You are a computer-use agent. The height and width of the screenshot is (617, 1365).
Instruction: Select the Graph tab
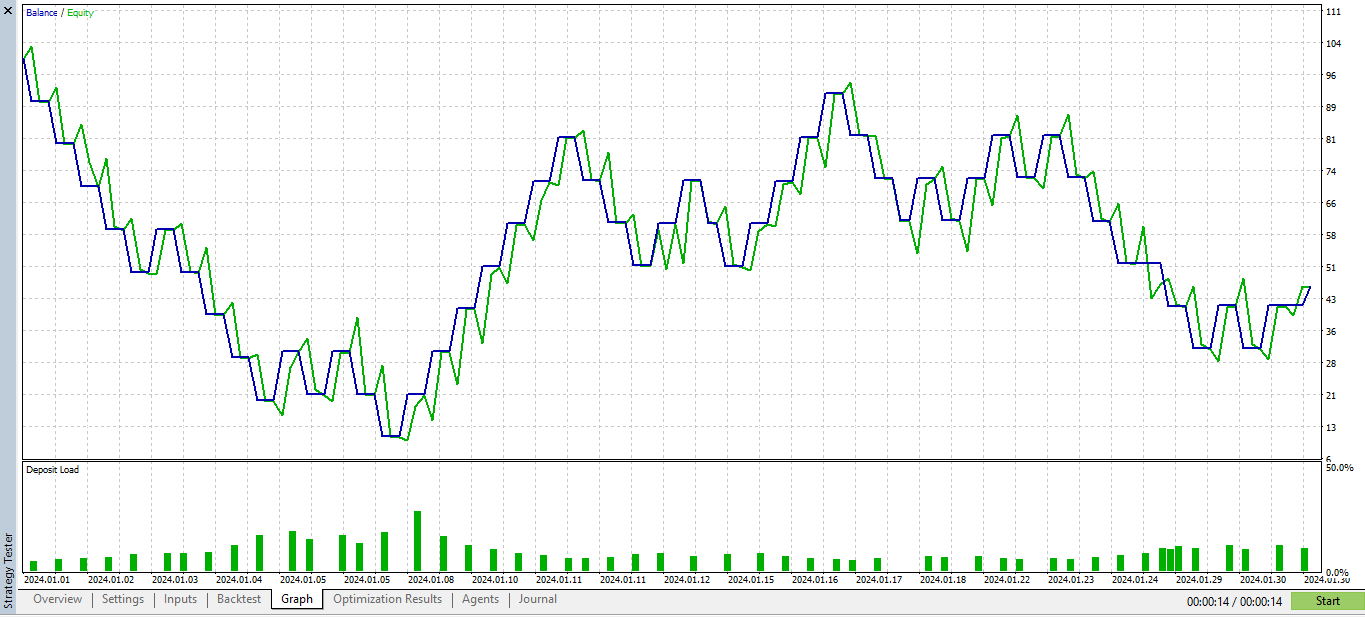(x=296, y=599)
